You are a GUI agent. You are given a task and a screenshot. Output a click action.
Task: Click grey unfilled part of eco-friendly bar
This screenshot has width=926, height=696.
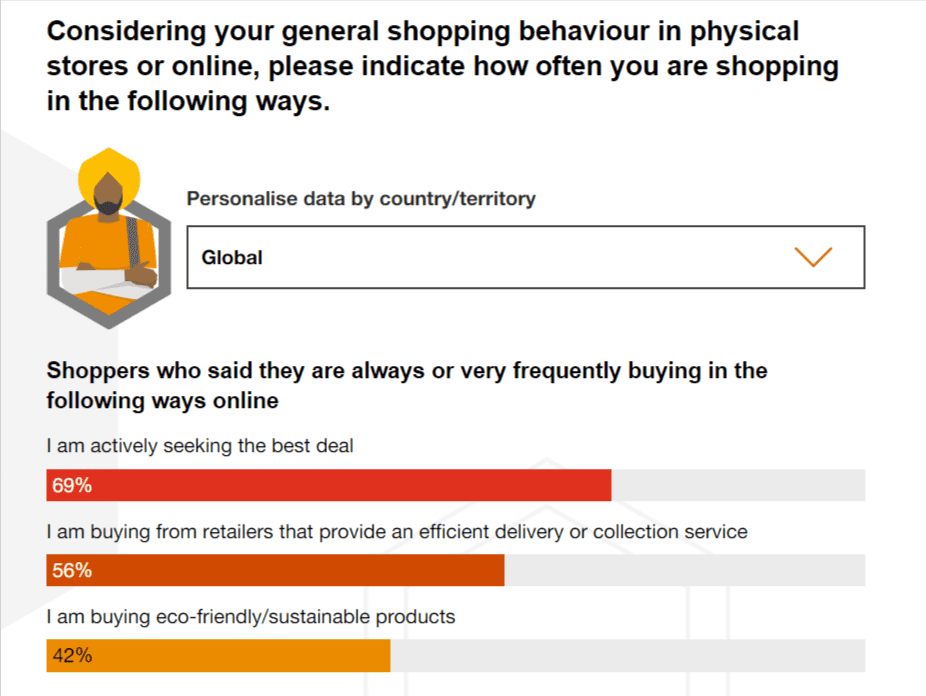click(628, 655)
